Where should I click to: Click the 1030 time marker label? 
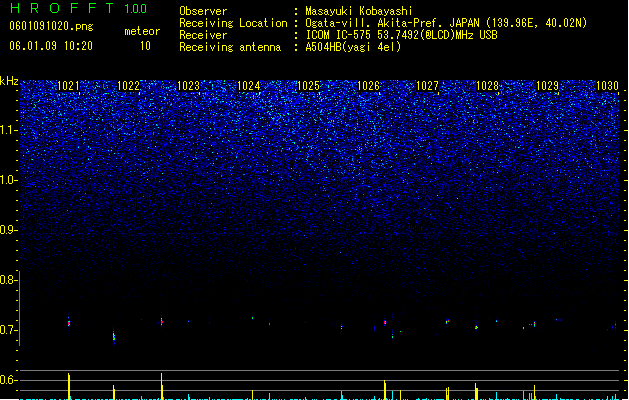(607, 86)
